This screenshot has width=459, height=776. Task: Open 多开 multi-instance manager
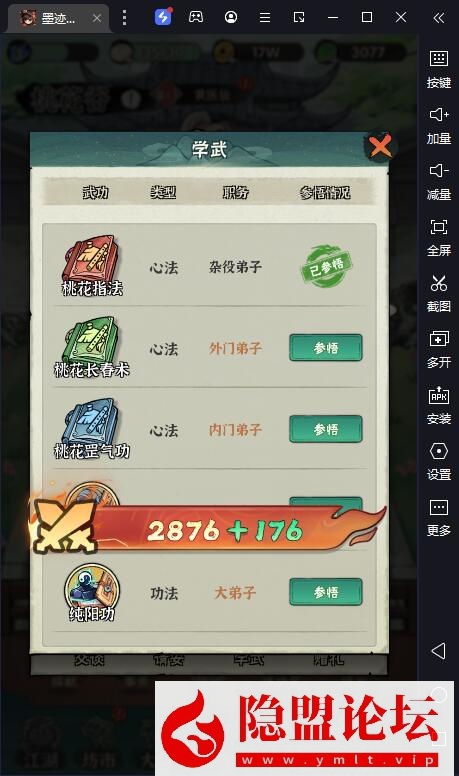coord(439,349)
